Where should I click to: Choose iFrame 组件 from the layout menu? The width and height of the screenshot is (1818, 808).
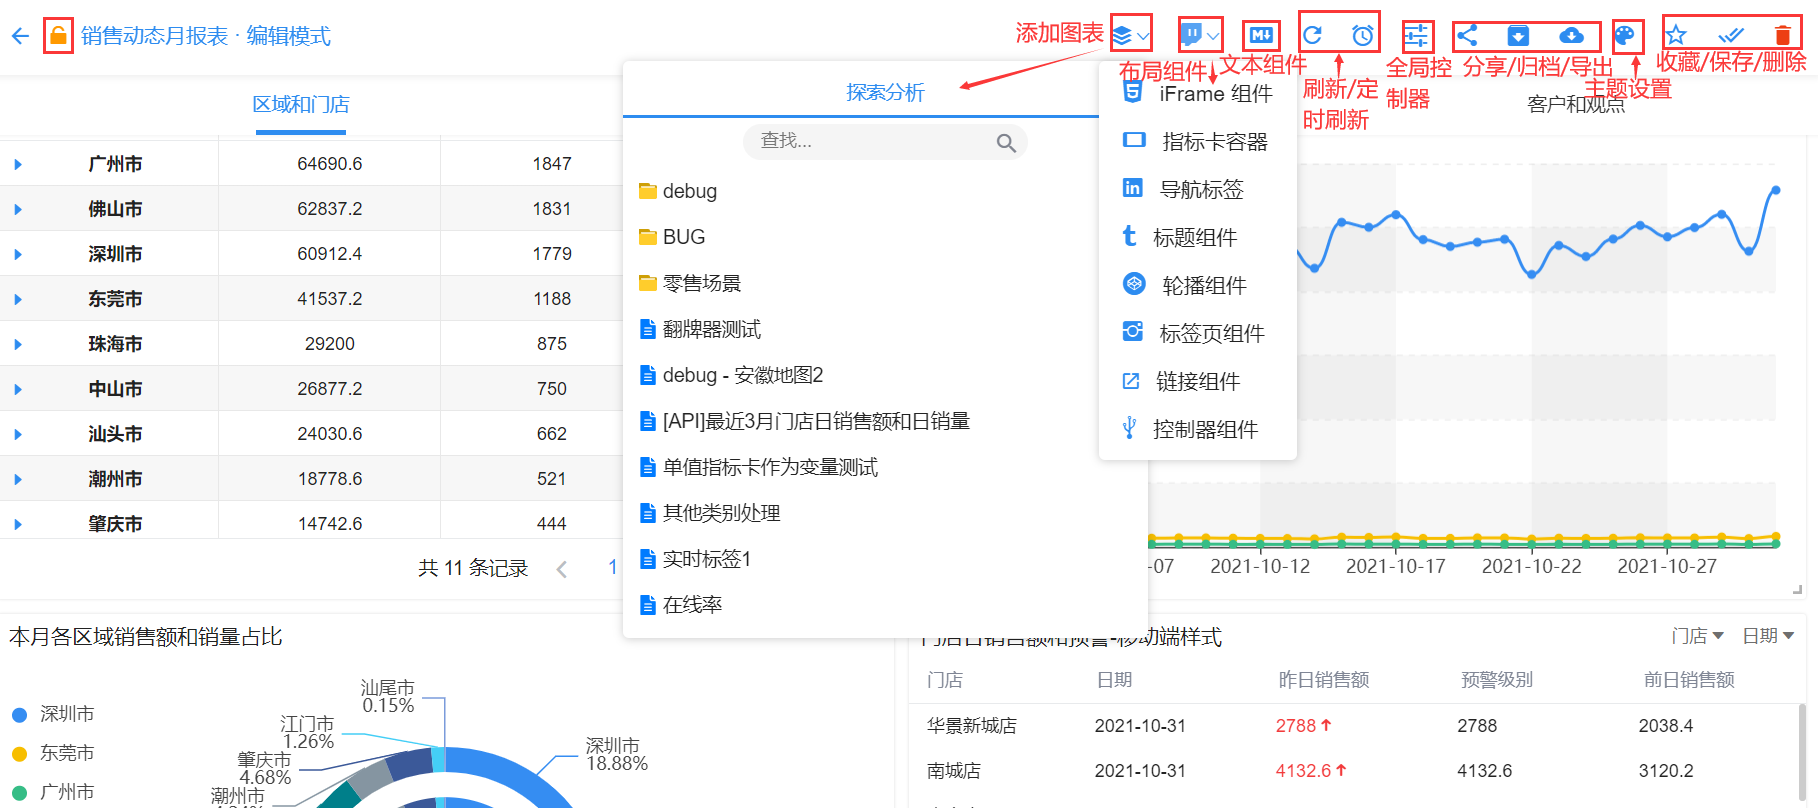click(1197, 93)
